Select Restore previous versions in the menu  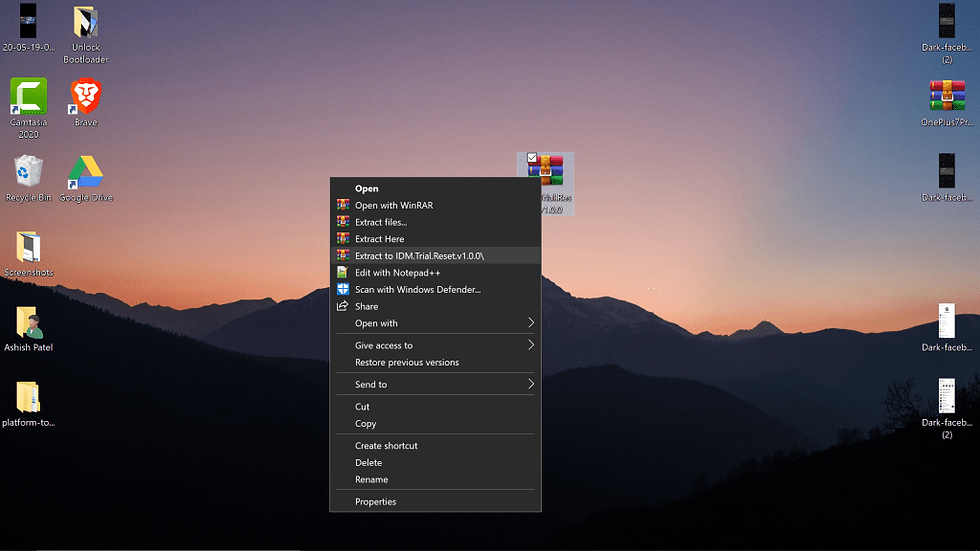(x=435, y=362)
